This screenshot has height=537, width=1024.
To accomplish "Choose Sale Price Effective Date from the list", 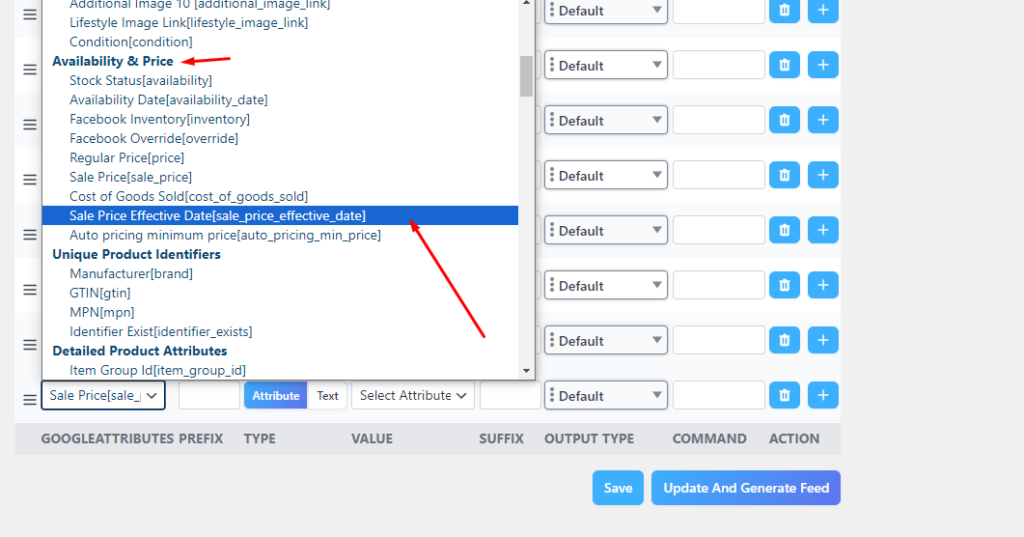I will point(217,216).
